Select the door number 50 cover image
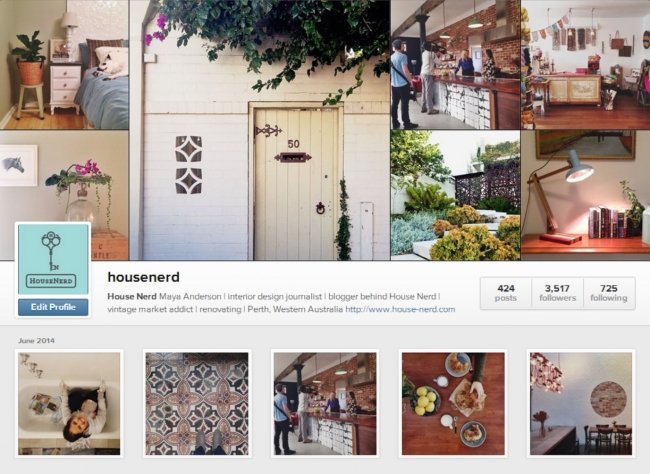The width and height of the screenshot is (650, 474). click(260, 130)
